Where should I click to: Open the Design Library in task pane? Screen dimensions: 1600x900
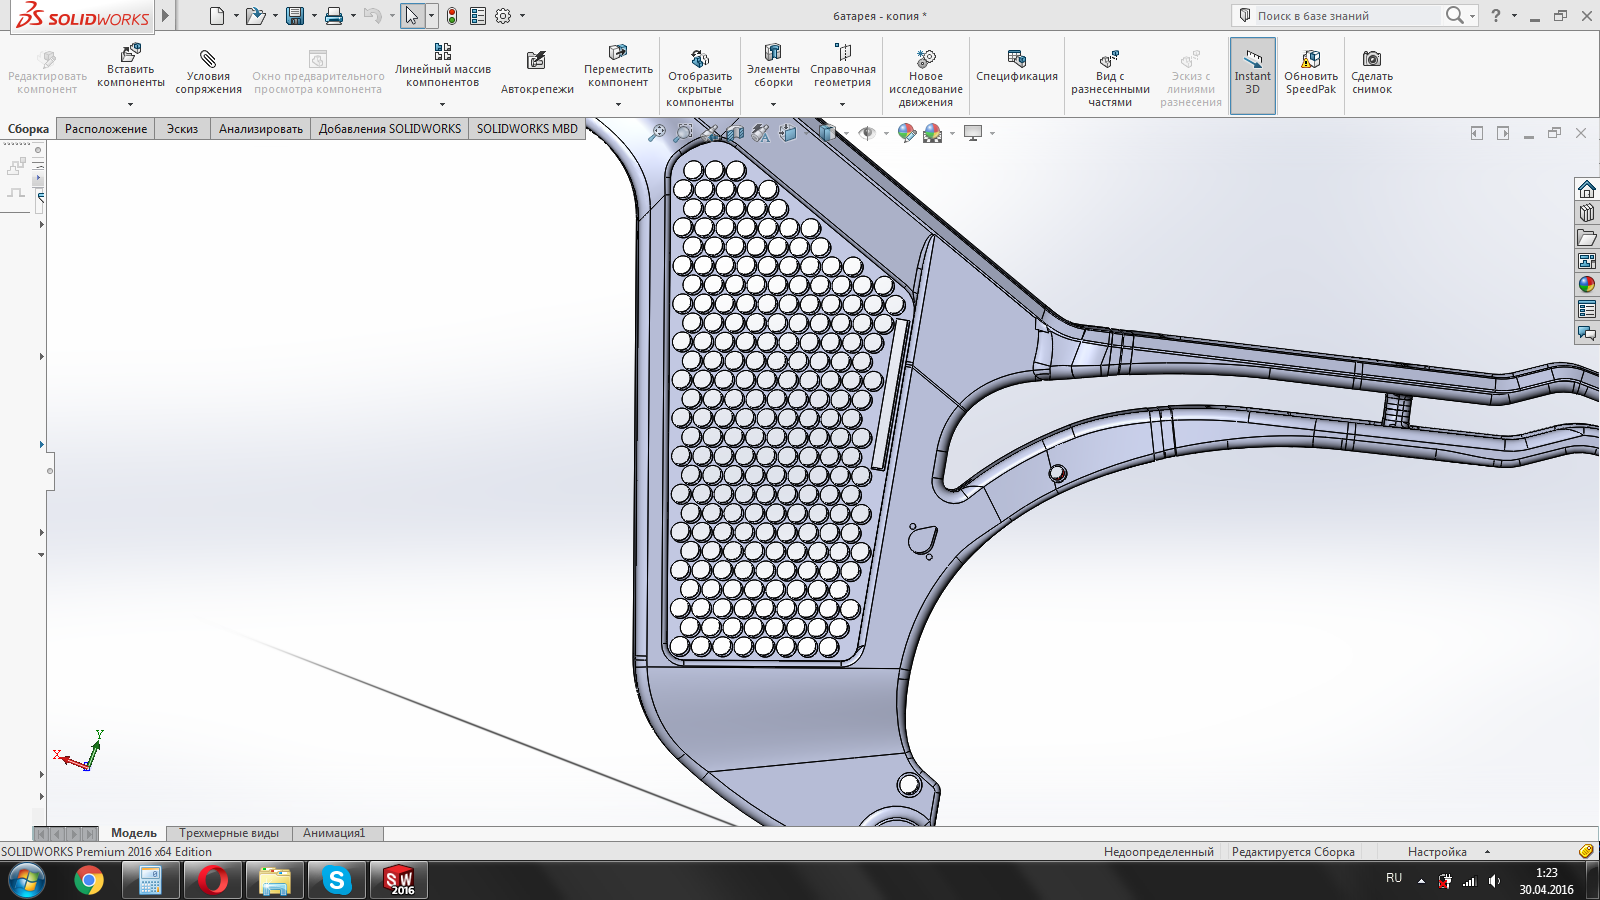1587,213
